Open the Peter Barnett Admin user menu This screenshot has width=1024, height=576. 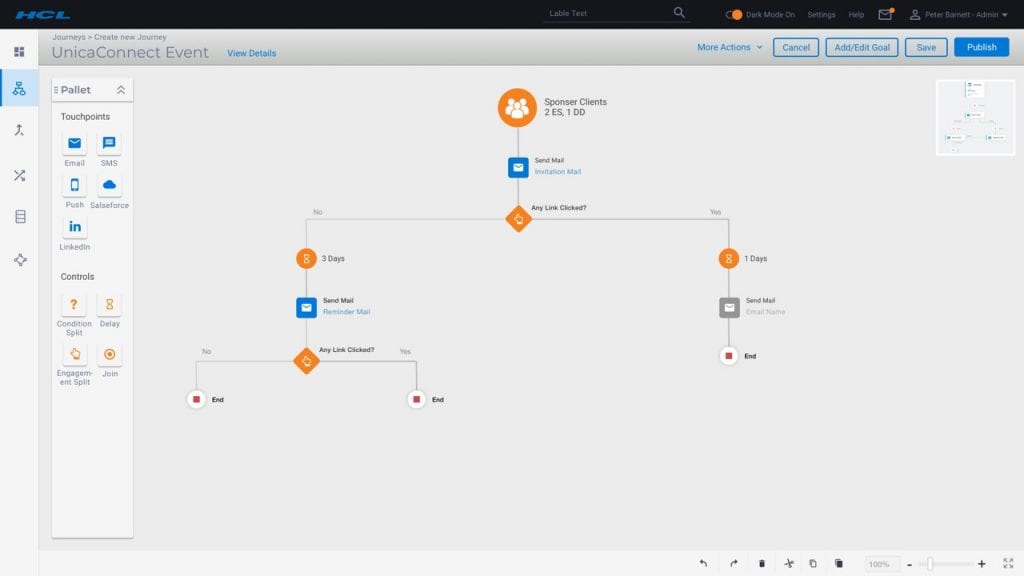[959, 14]
